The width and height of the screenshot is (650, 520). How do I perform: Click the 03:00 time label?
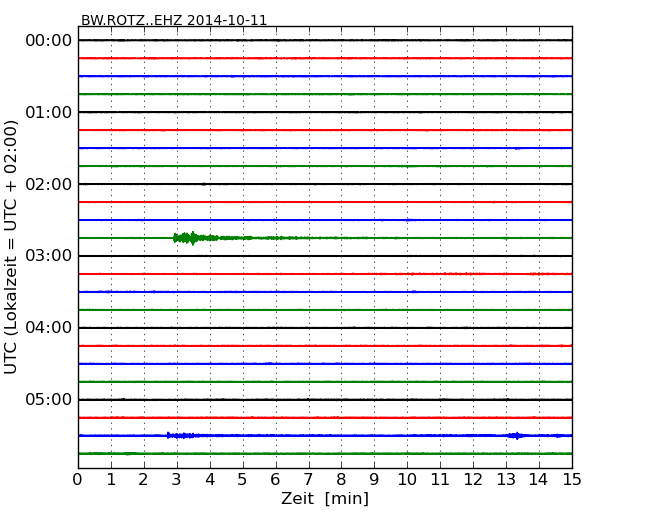(49, 256)
